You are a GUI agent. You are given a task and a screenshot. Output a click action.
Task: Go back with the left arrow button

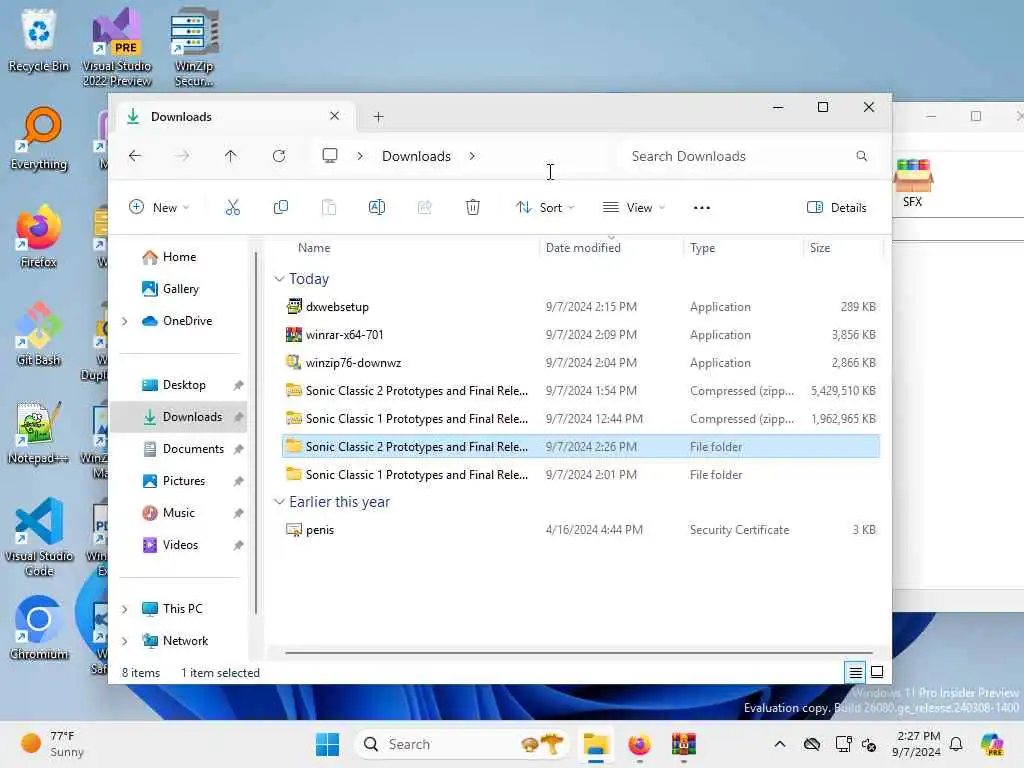coord(135,156)
